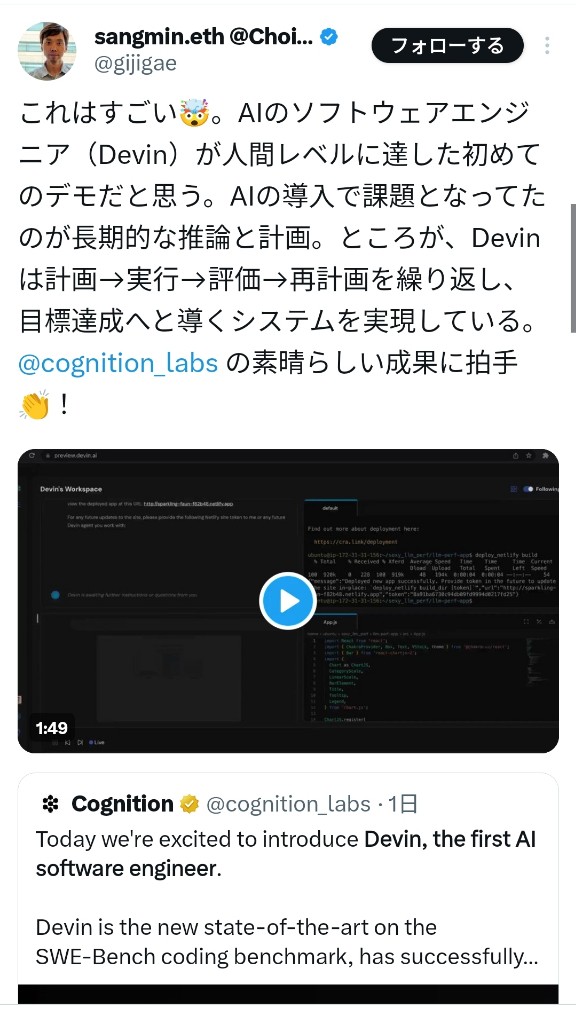
Task: Click the star bookmark icon in the video's browser bar
Action: tap(528, 455)
